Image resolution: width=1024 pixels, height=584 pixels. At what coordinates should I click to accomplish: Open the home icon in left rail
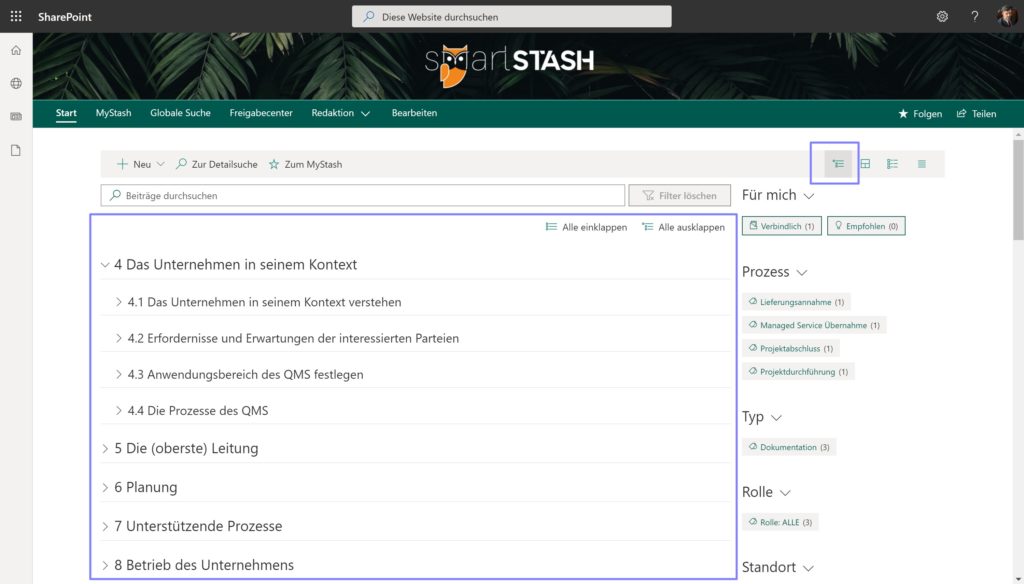16,50
